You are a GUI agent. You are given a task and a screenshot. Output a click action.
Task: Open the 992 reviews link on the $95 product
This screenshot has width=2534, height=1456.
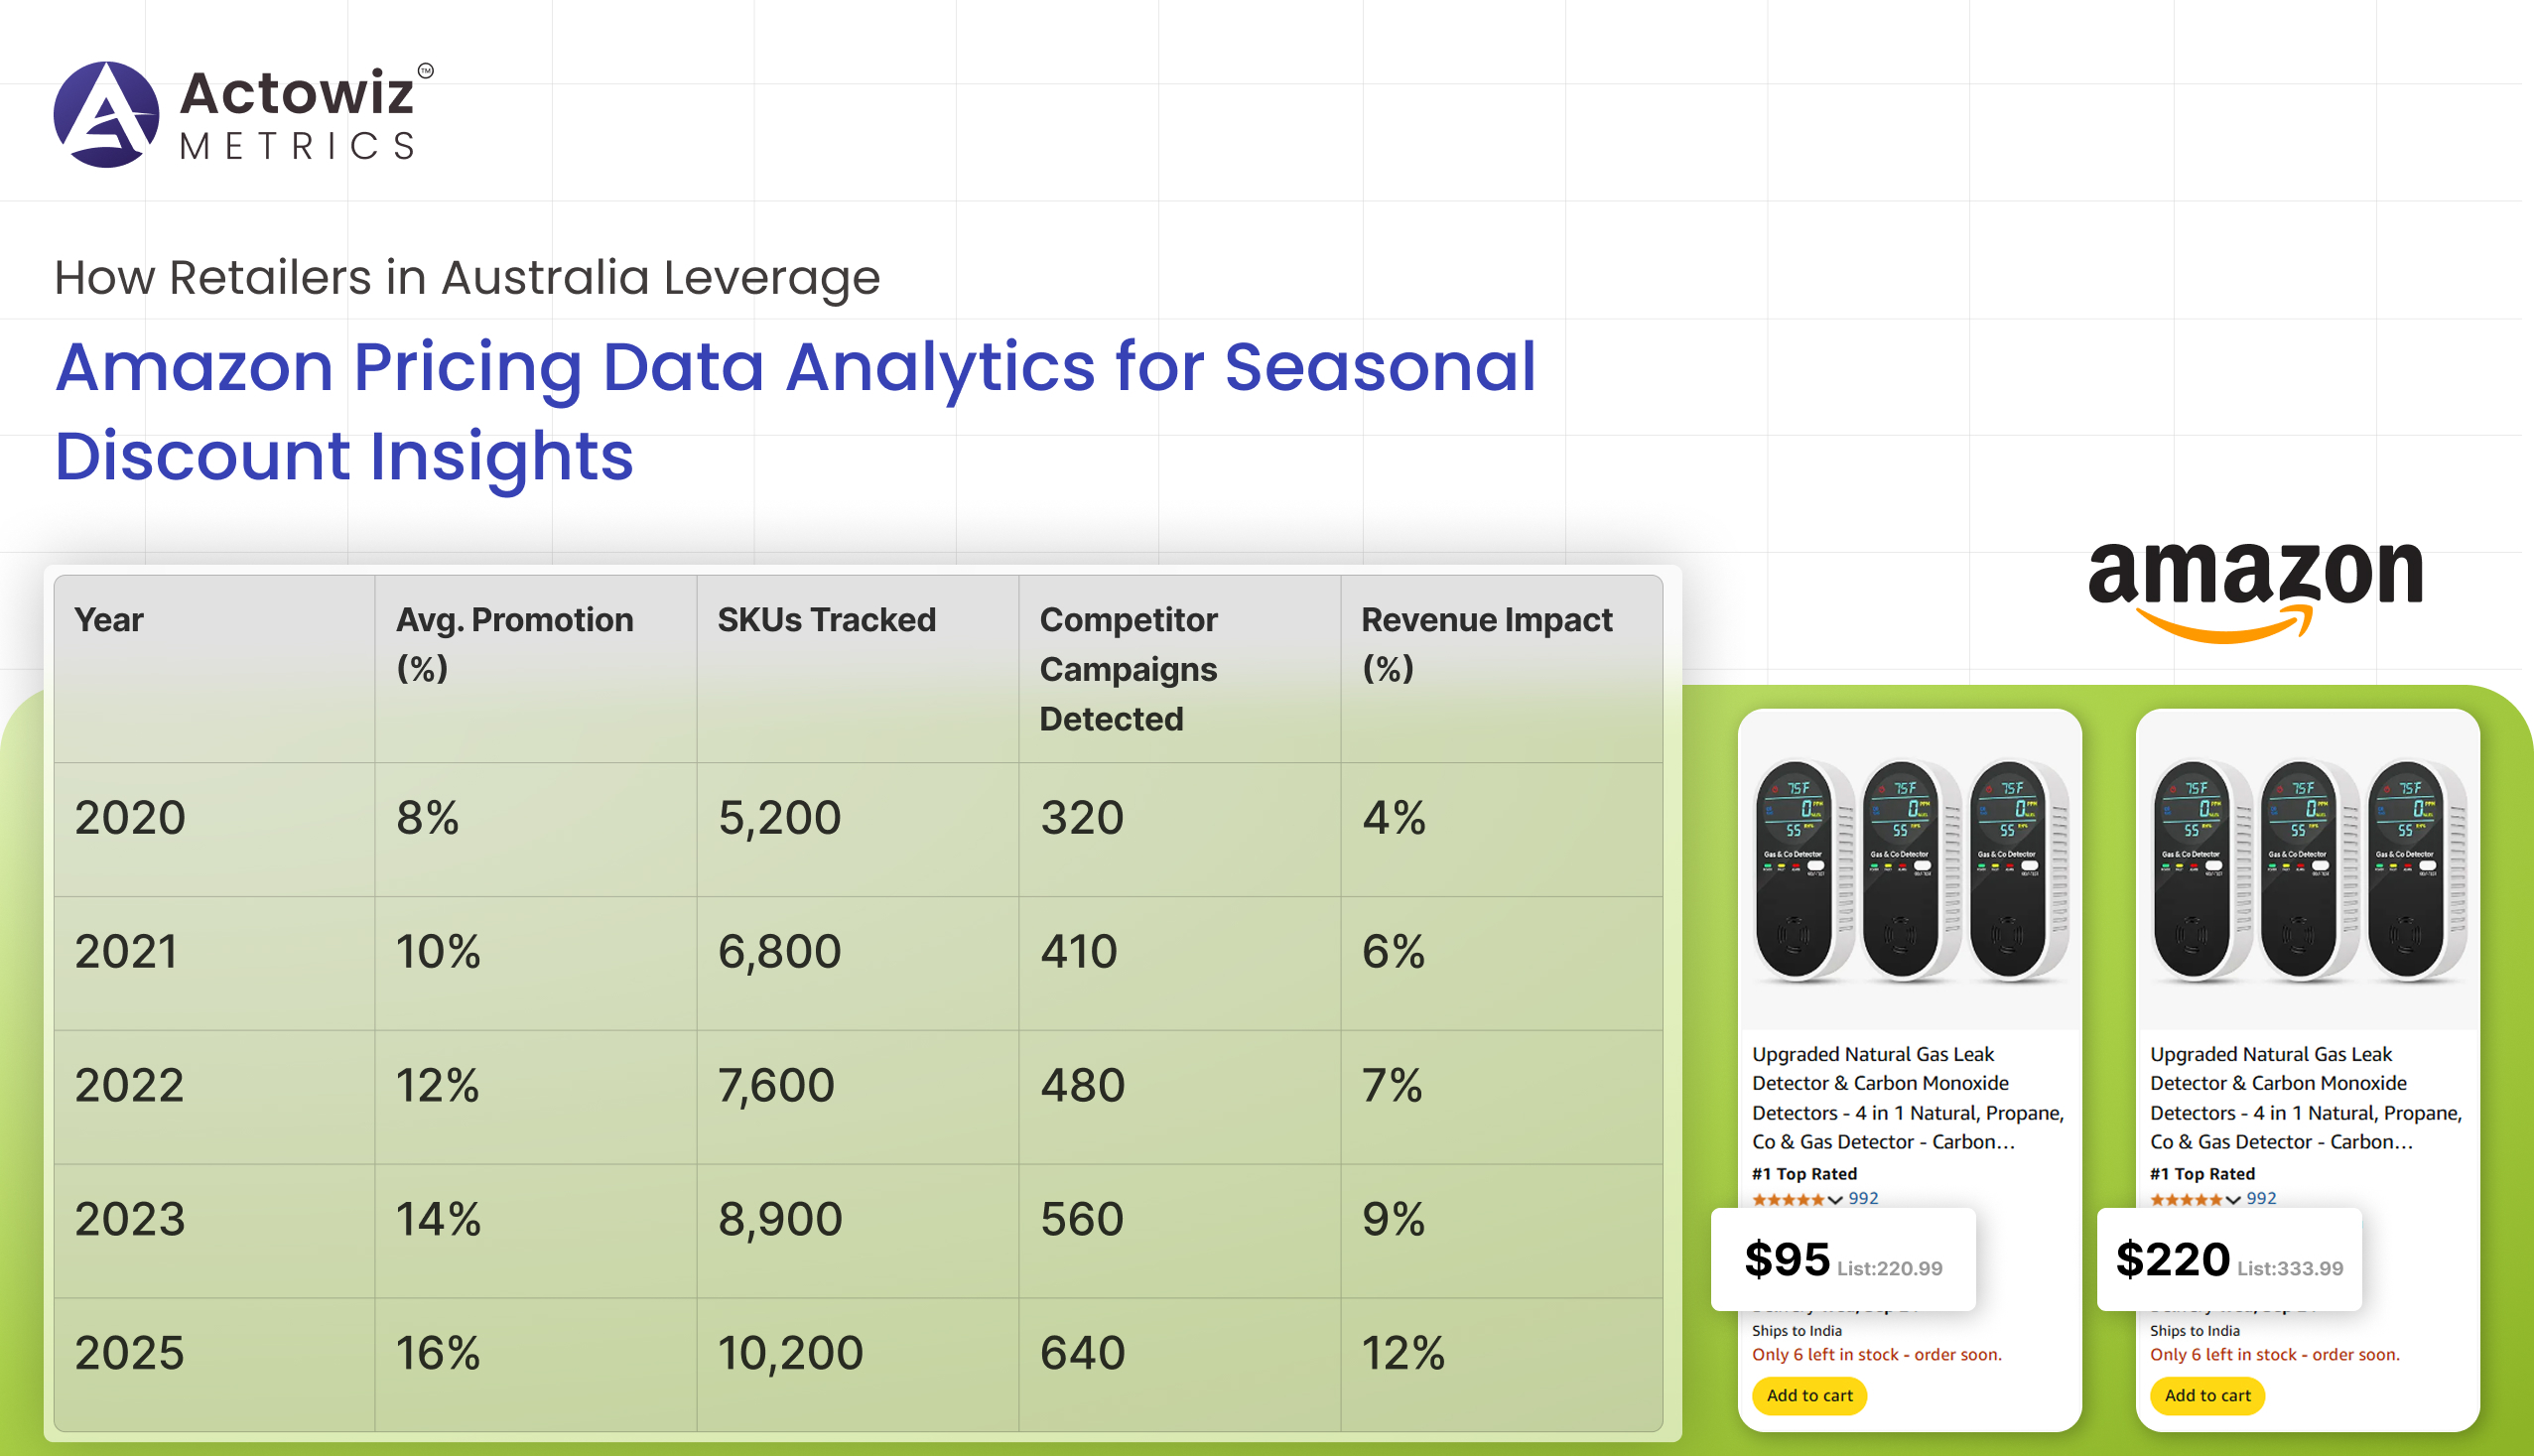(1863, 1198)
